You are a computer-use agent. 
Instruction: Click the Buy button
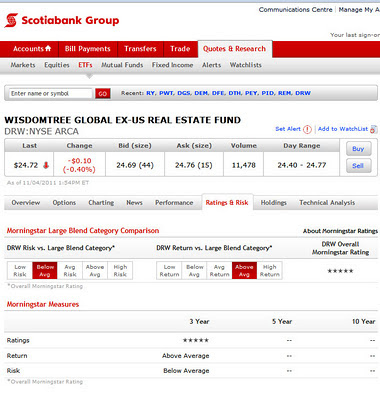tap(358, 149)
